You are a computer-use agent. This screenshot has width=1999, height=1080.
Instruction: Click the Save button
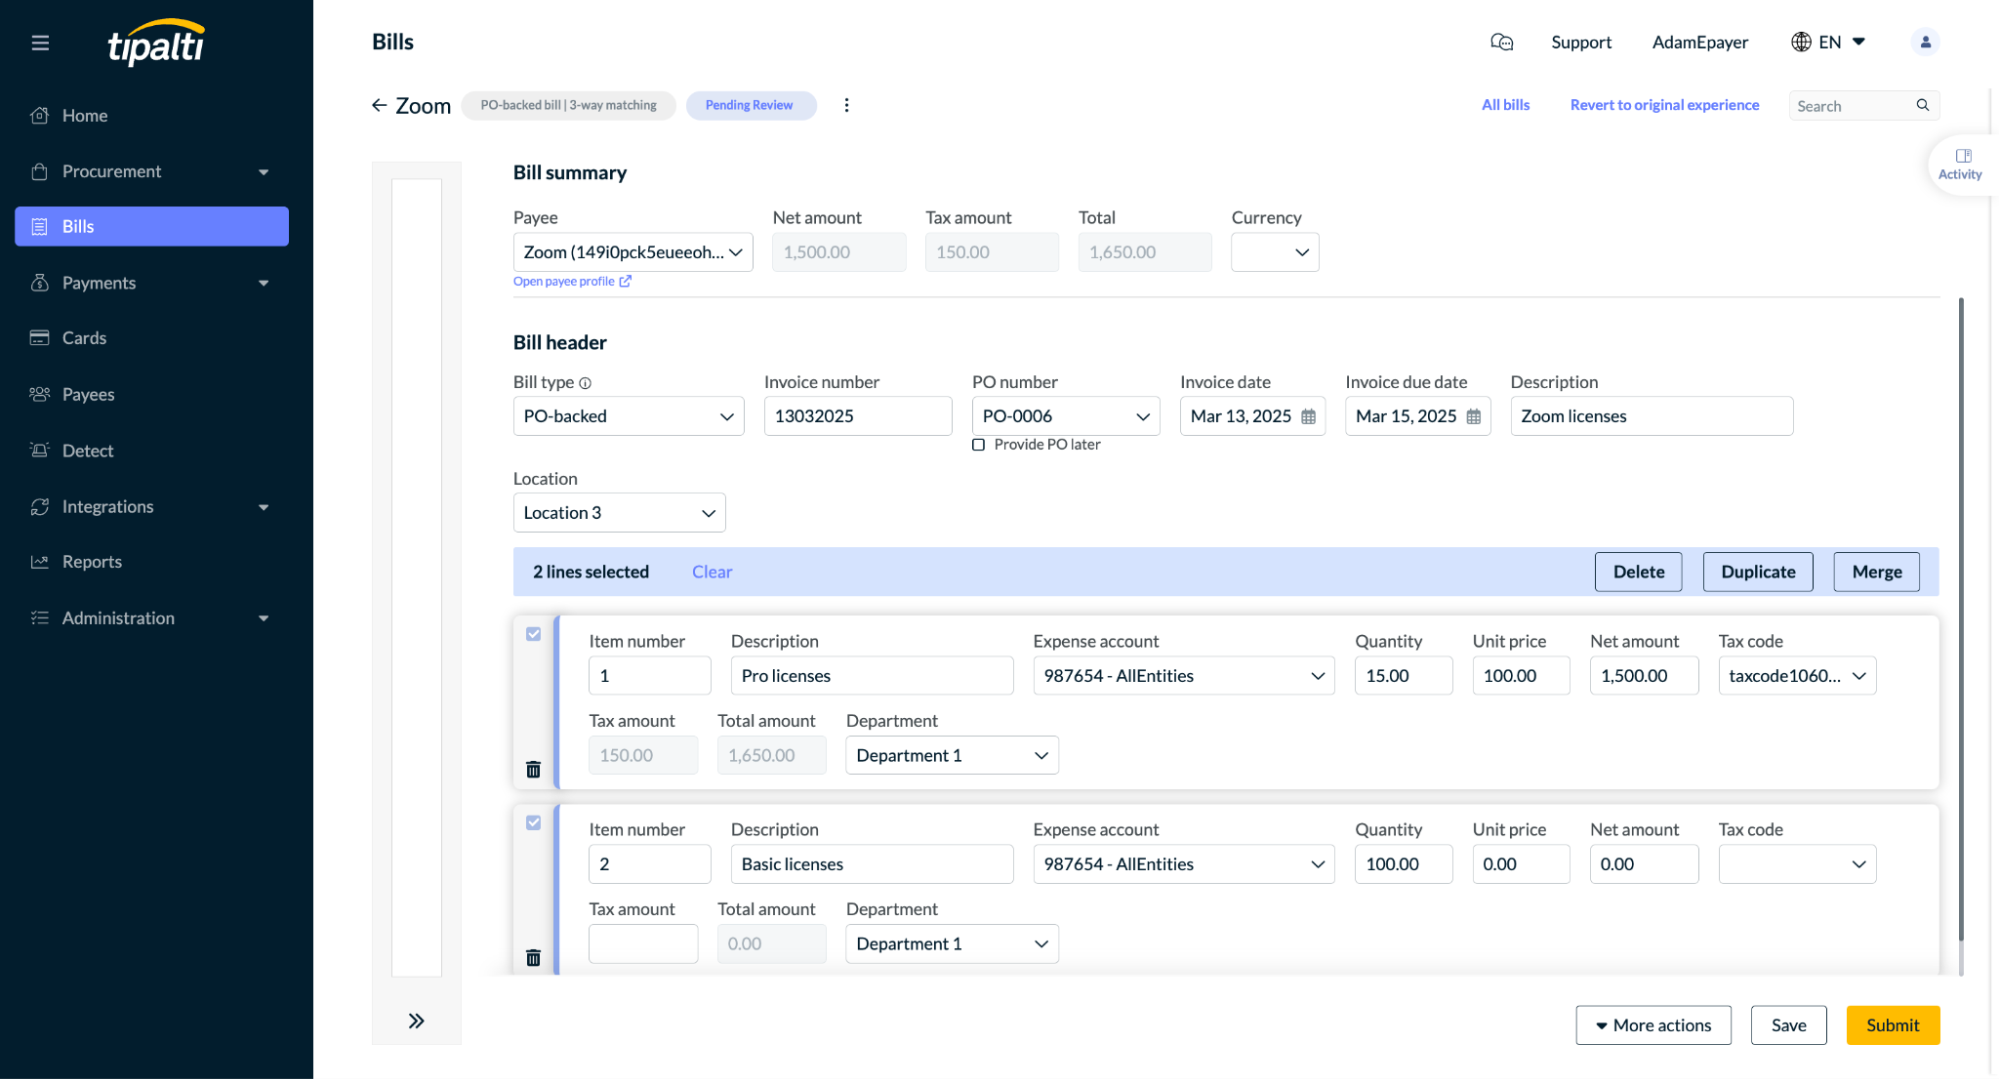1788,1025
